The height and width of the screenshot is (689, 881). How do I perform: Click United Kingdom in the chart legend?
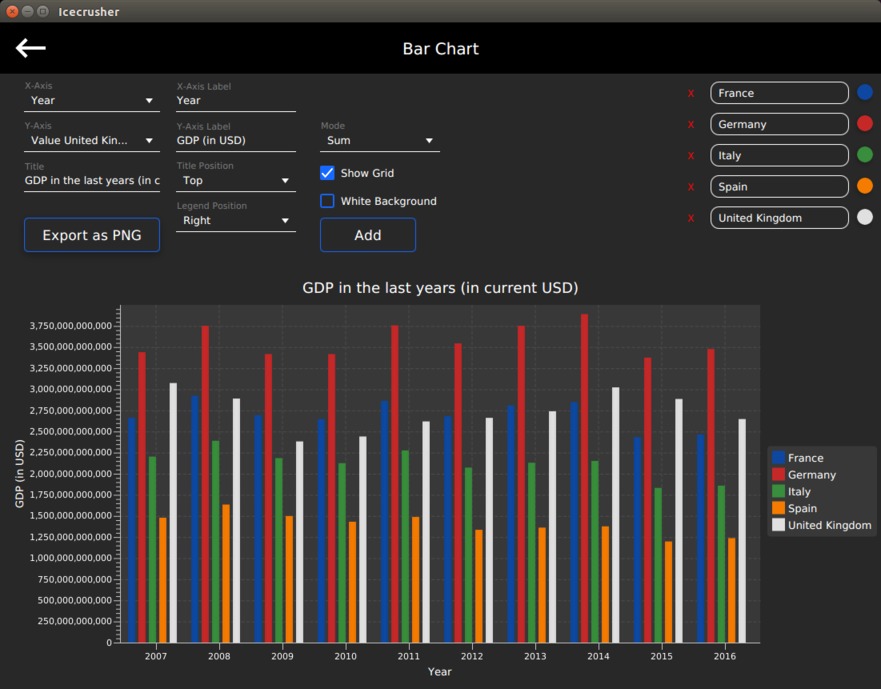click(x=822, y=525)
